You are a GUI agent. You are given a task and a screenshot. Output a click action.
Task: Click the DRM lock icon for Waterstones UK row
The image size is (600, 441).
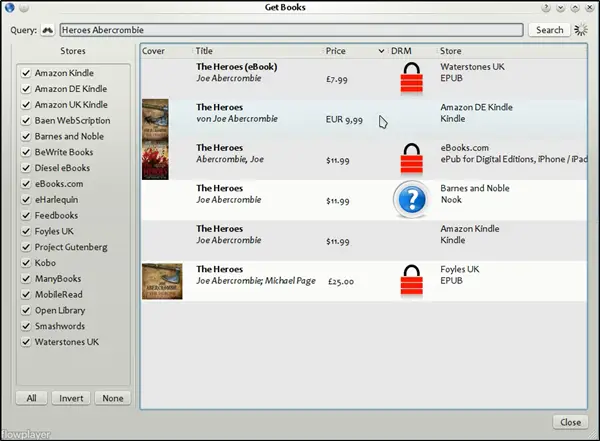point(411,78)
